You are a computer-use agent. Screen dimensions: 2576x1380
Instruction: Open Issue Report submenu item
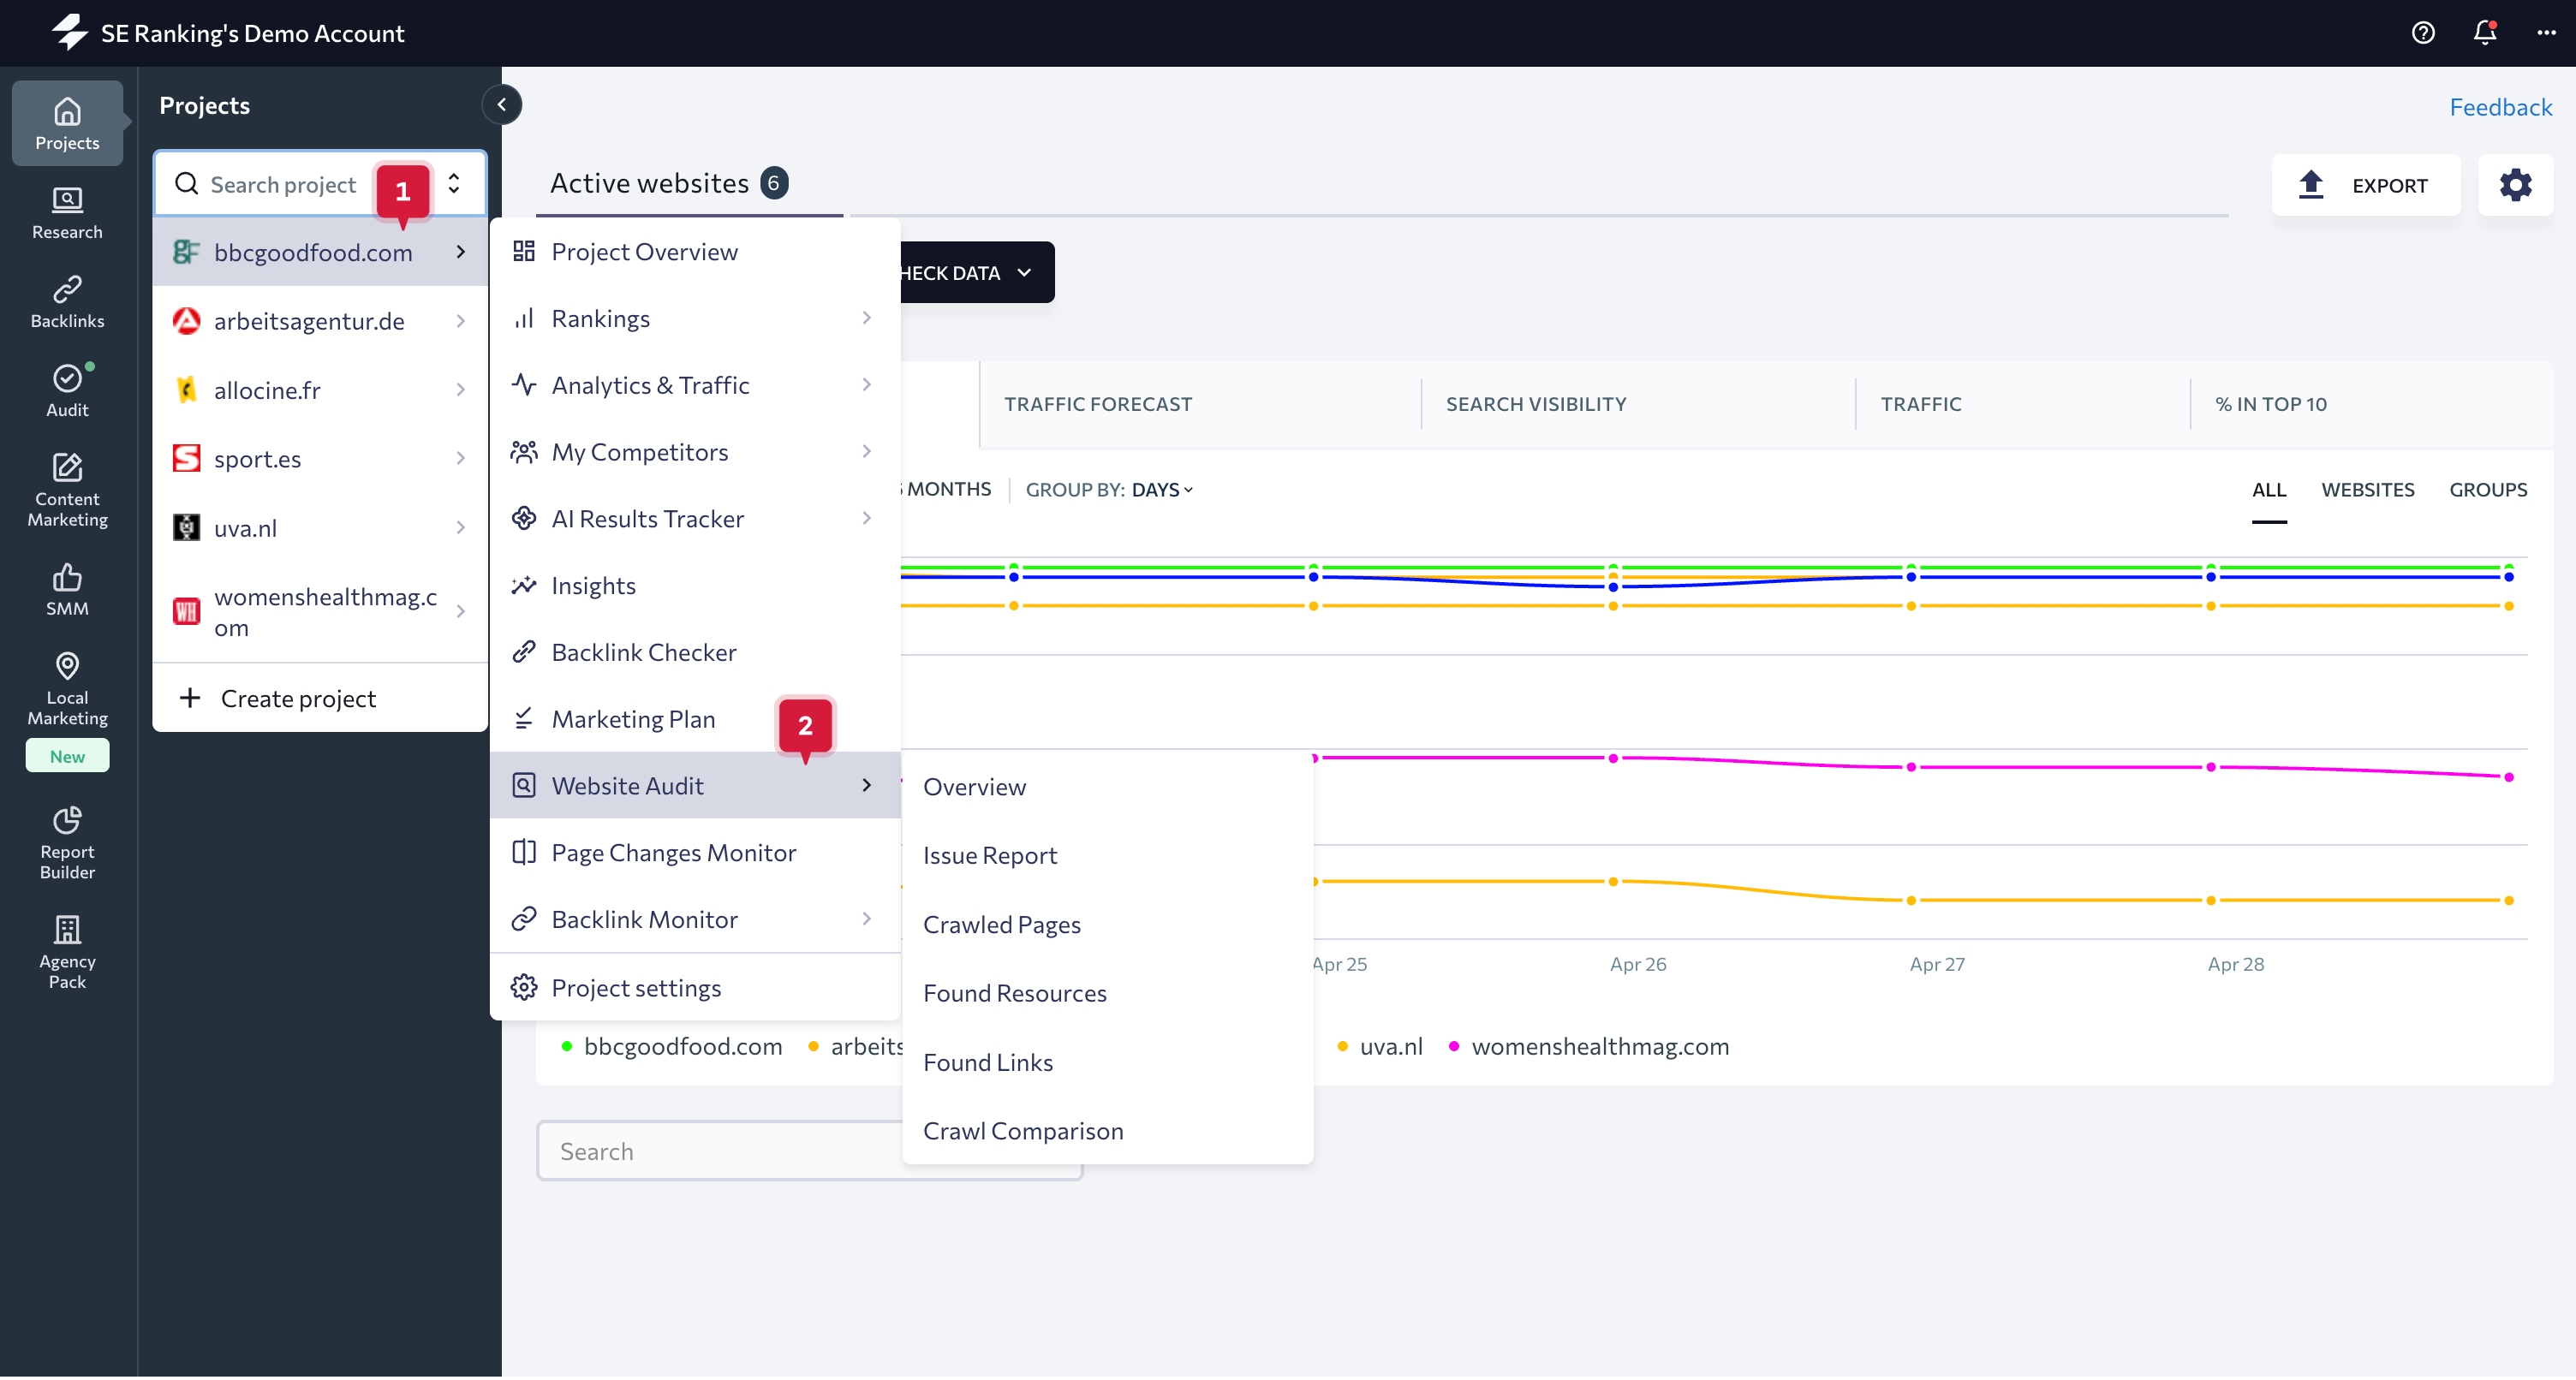point(1107,857)
